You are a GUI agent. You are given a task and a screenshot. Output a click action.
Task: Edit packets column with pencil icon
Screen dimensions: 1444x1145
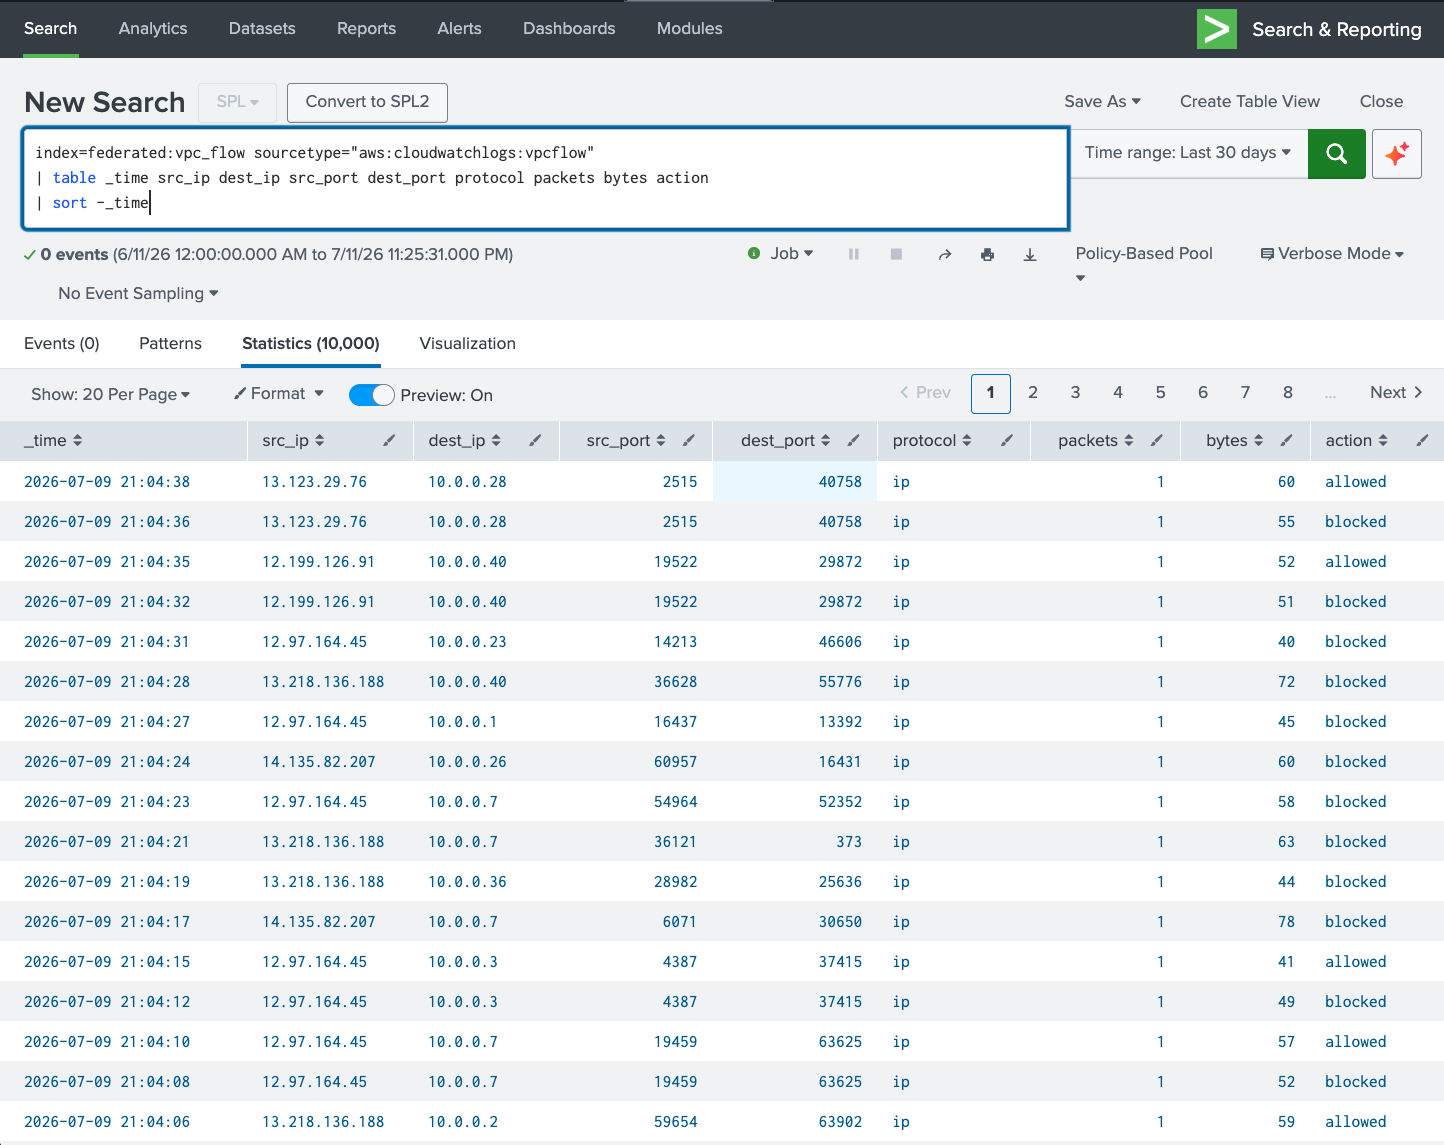click(x=1156, y=440)
